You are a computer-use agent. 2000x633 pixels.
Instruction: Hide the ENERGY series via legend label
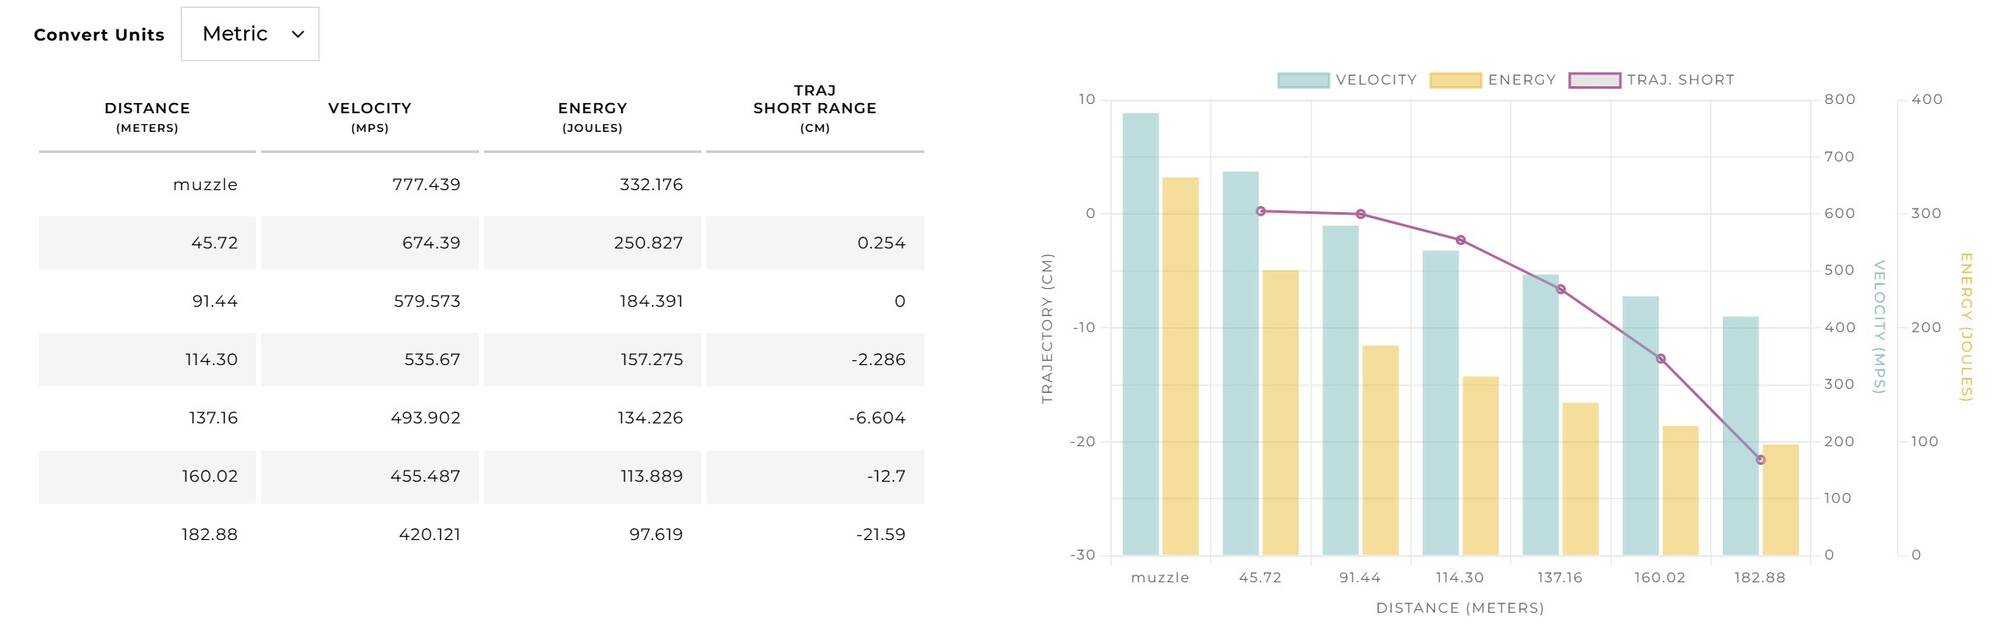1521,80
